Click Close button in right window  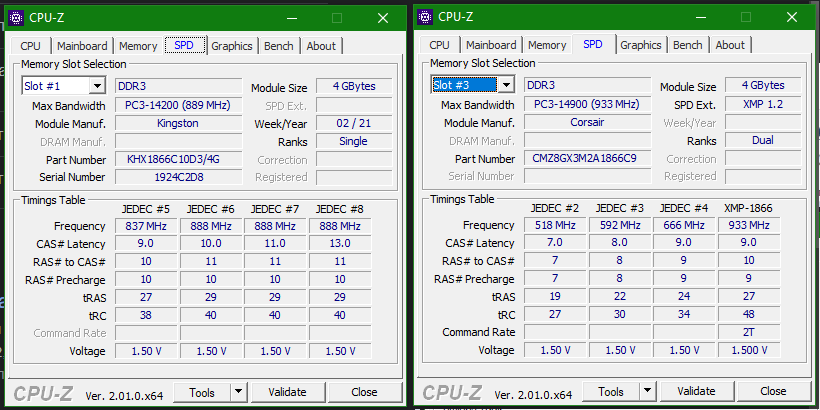(x=773, y=391)
